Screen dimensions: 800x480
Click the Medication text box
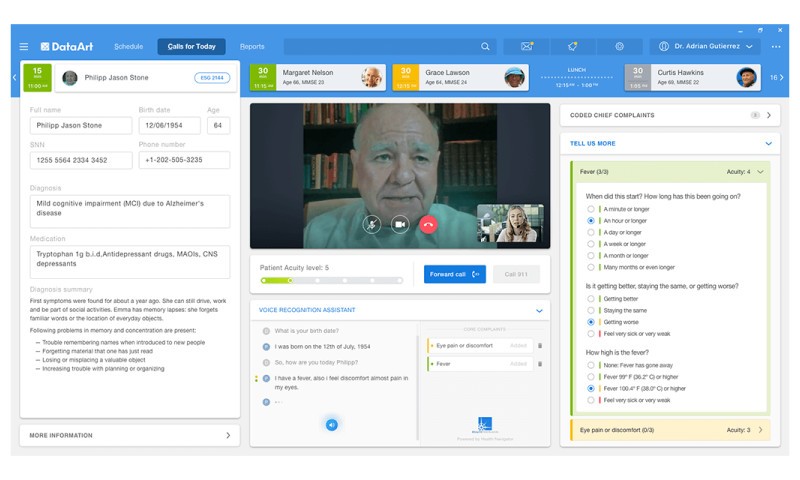130,262
